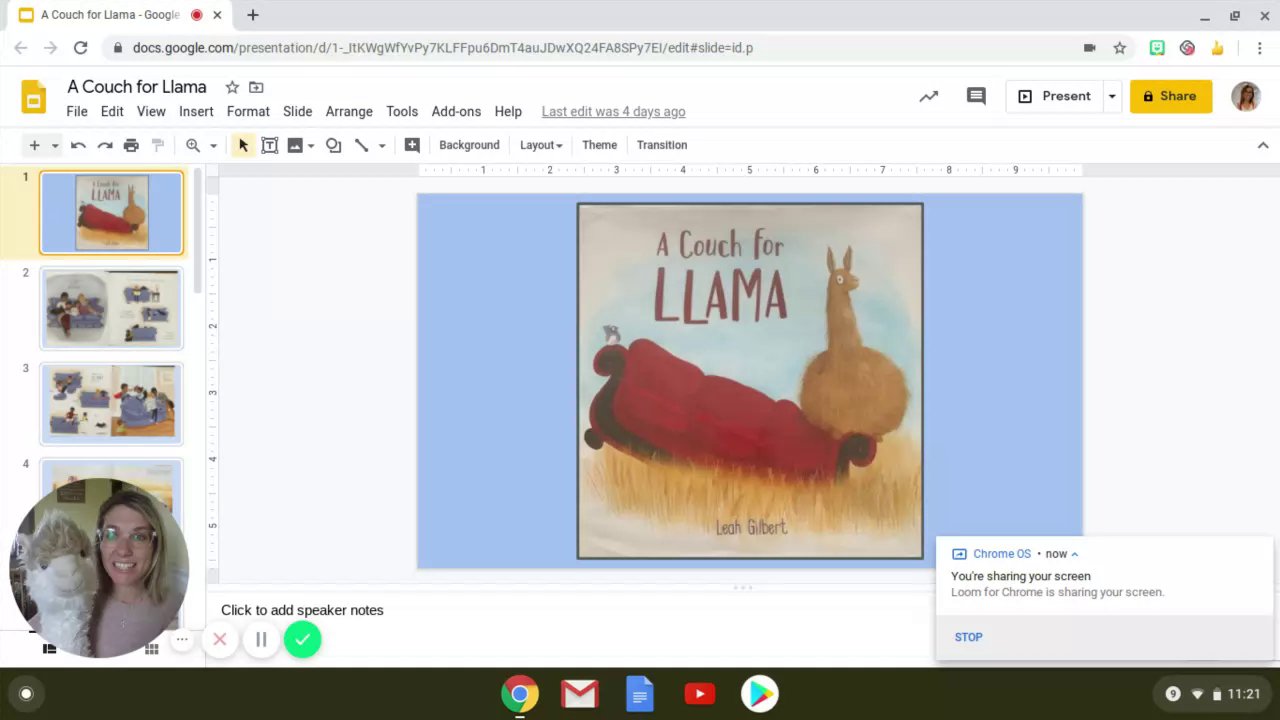Open the Help menu
Image resolution: width=1280 pixels, height=720 pixels.
pyautogui.click(x=508, y=112)
